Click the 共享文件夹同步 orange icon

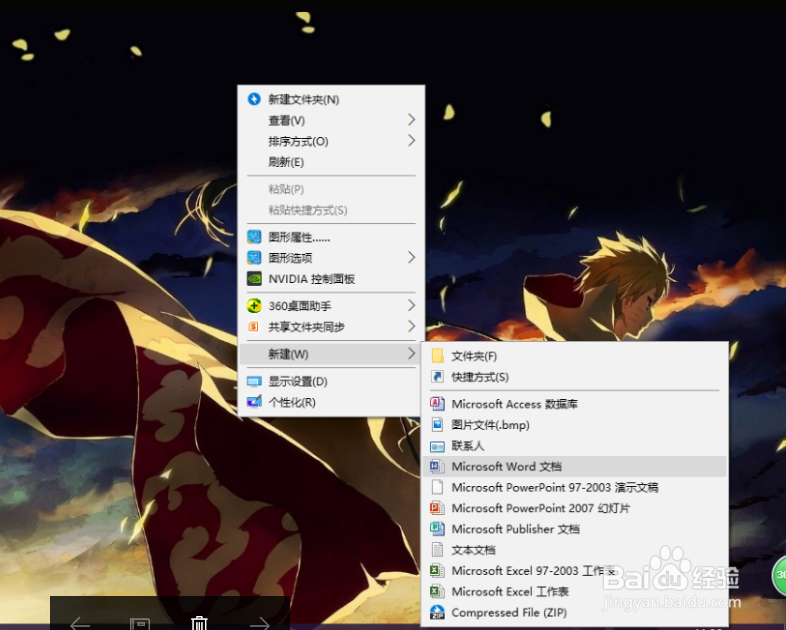[x=254, y=327]
